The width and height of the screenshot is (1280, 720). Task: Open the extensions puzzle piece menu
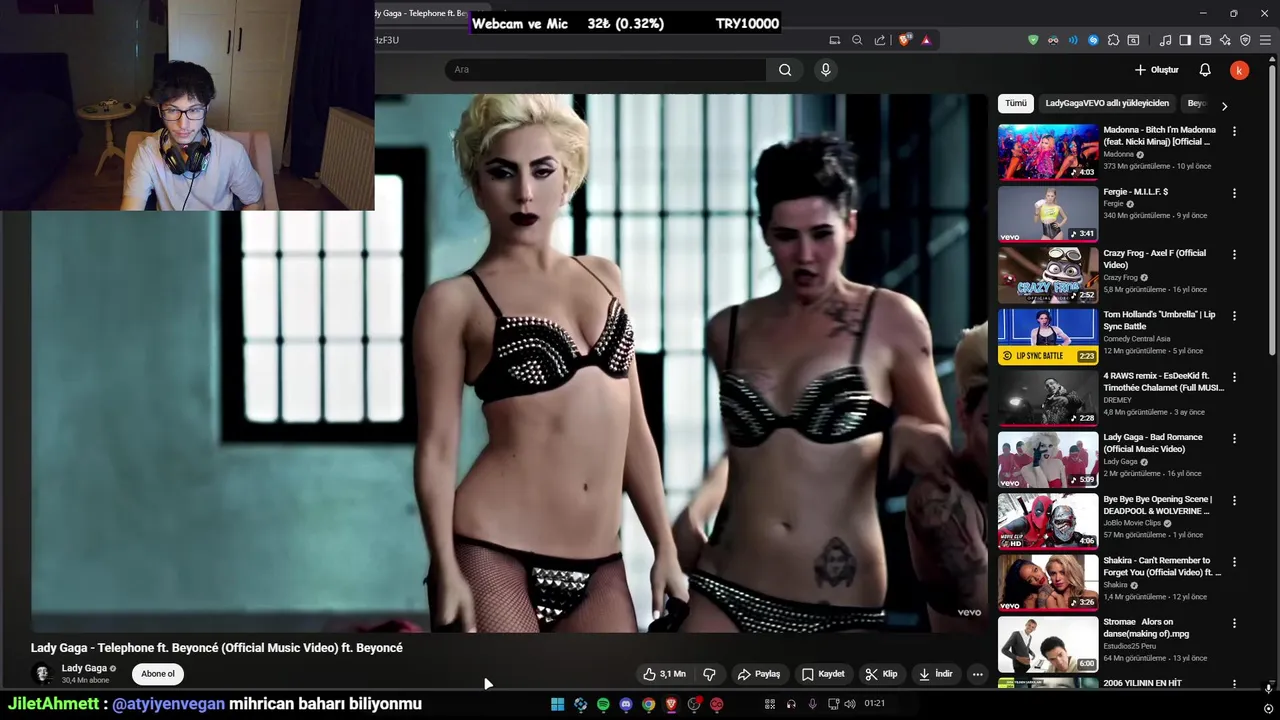(x=1113, y=40)
